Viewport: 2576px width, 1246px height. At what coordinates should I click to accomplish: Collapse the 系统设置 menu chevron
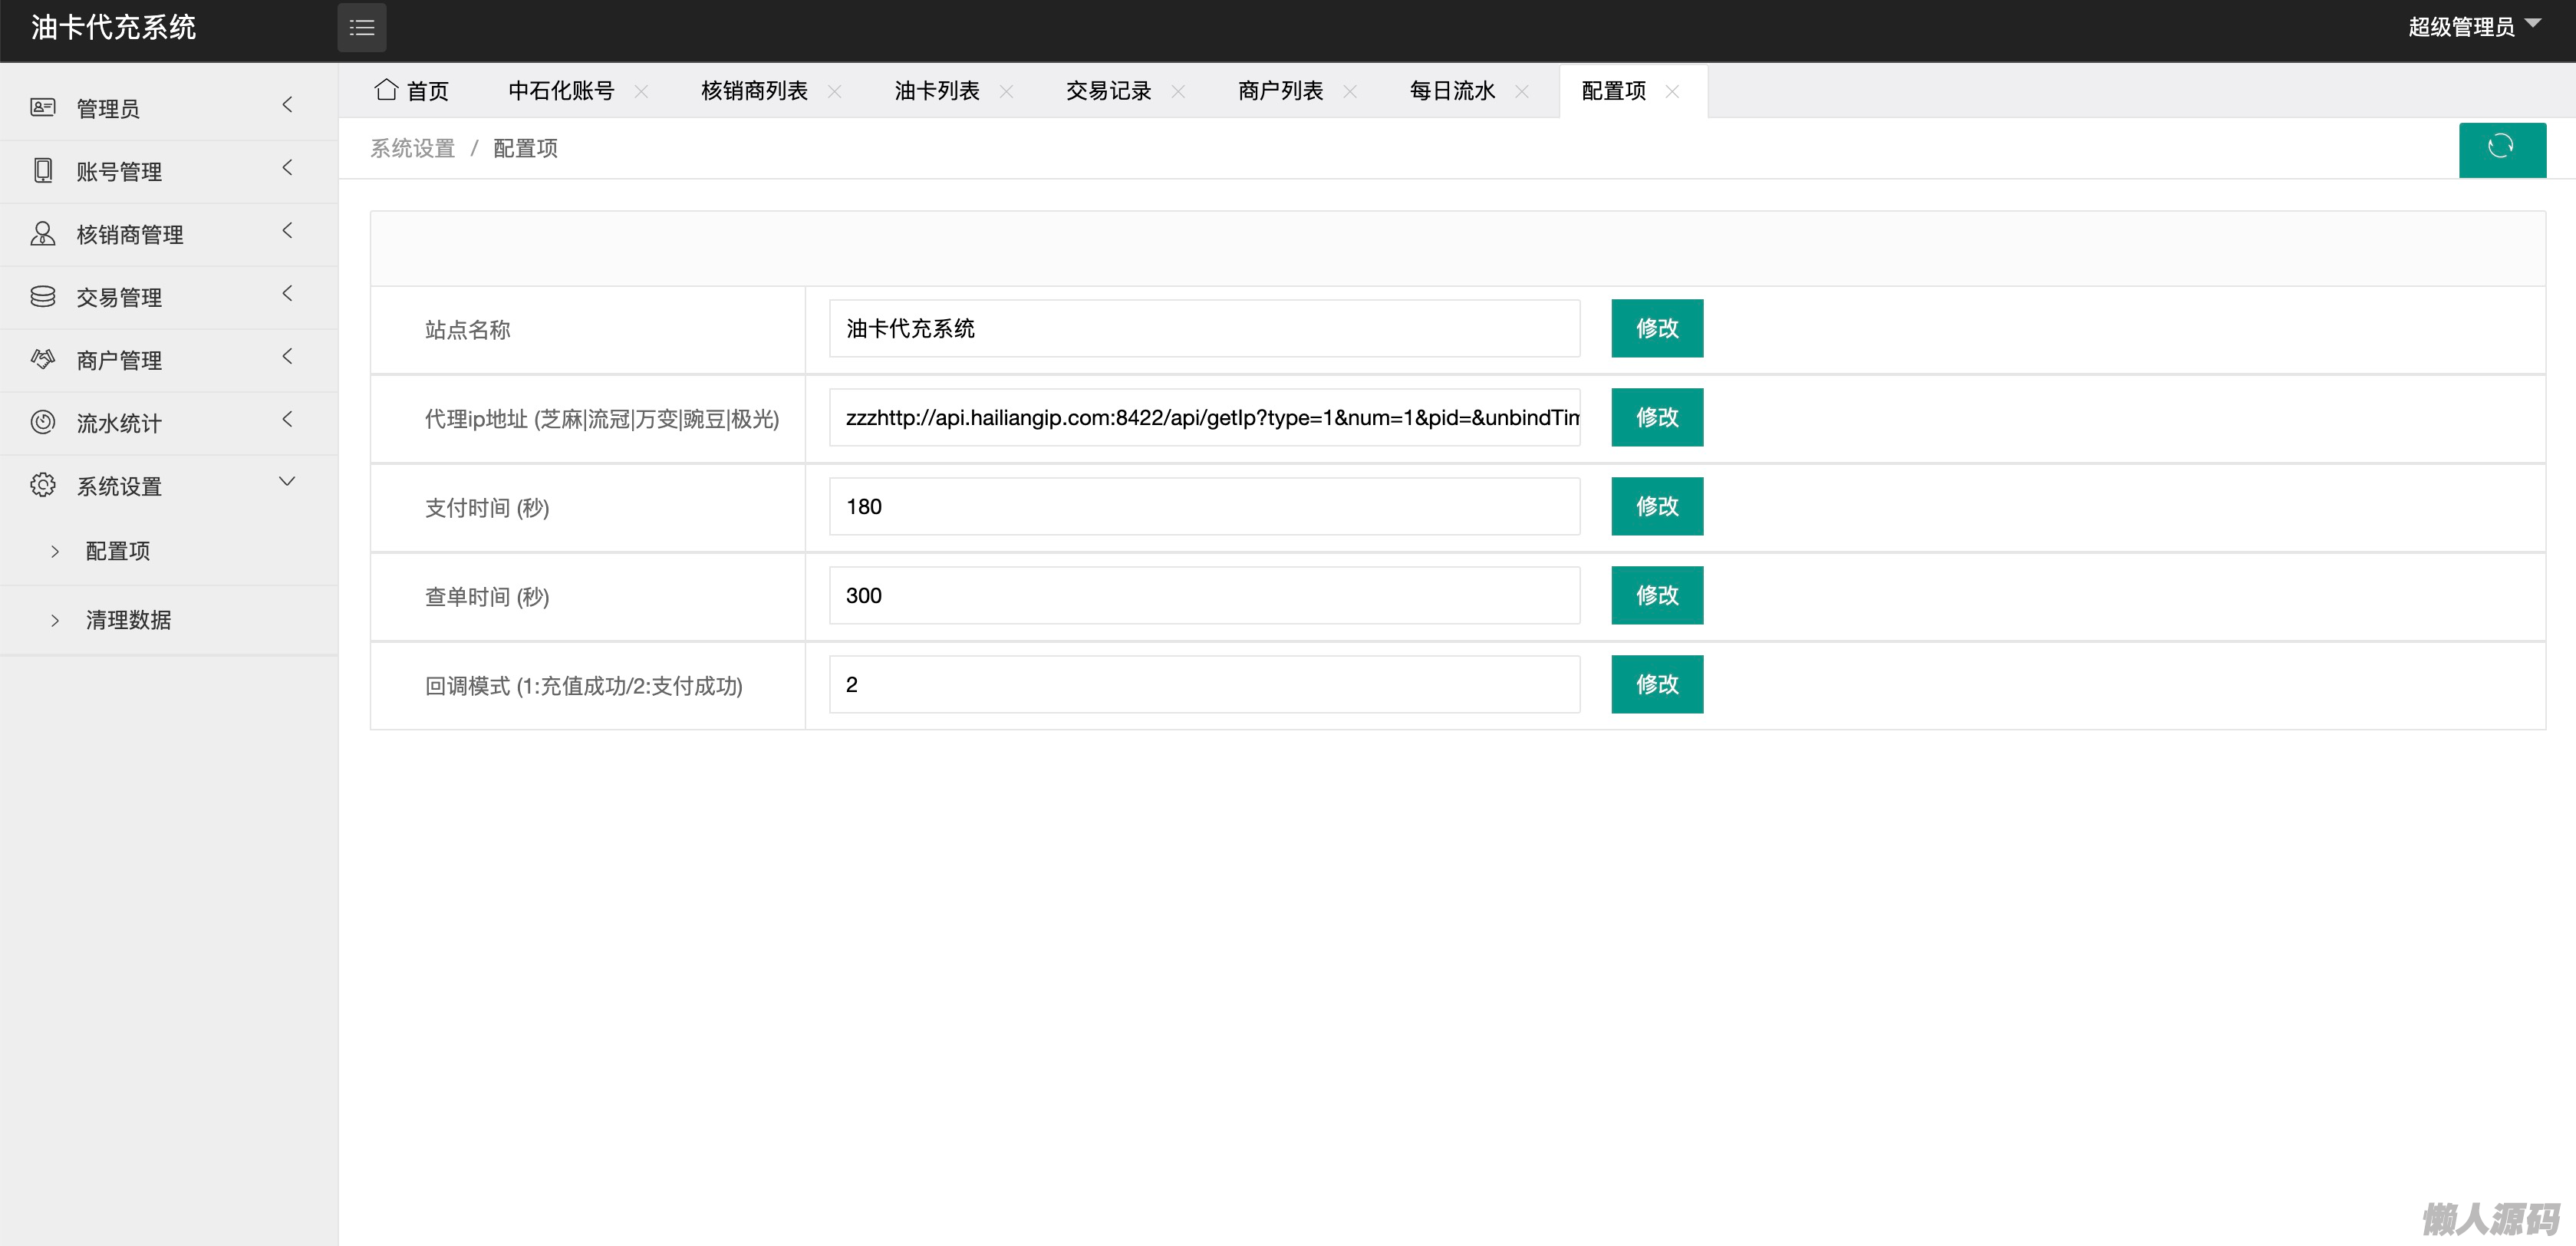click(287, 482)
